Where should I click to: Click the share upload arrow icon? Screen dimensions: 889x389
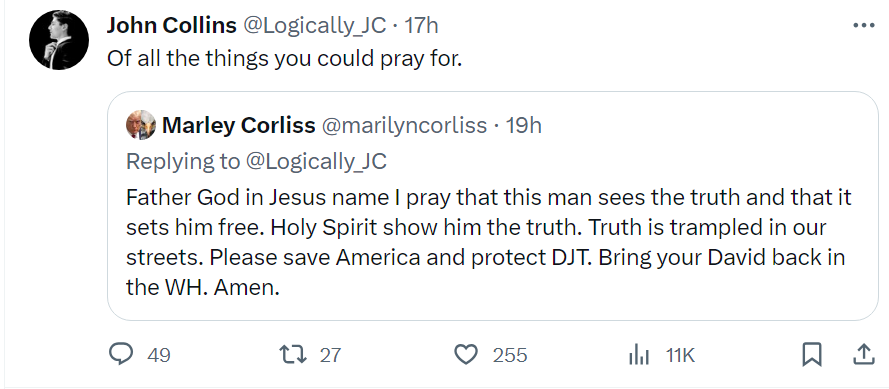click(x=863, y=354)
